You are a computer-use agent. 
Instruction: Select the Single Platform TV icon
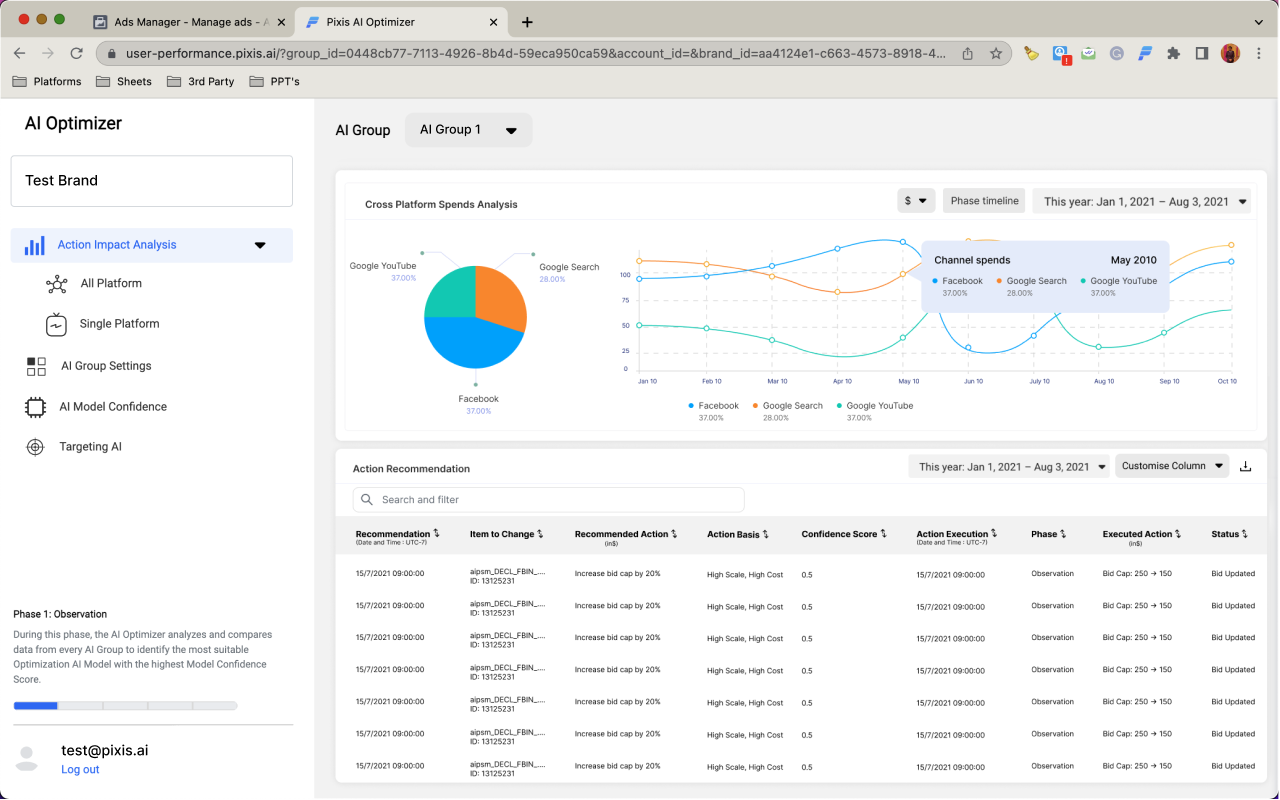point(57,324)
